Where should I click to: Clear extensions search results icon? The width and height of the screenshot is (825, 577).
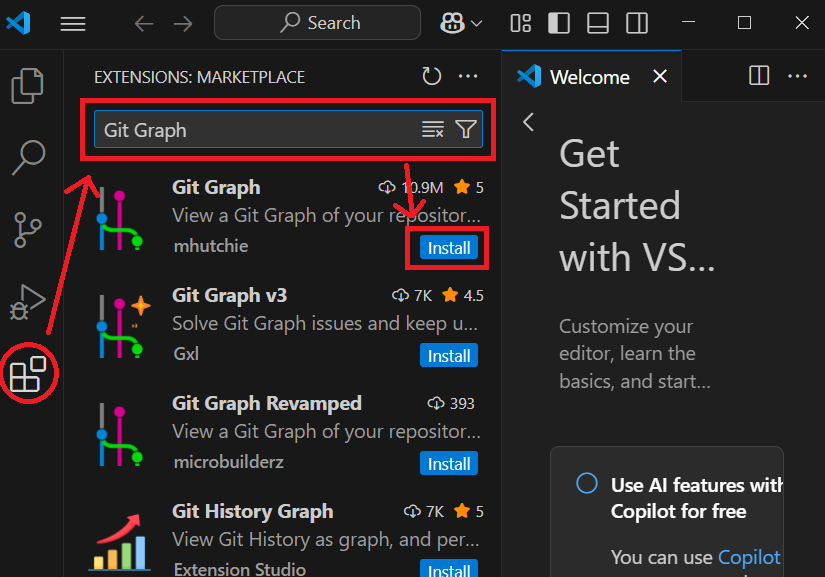(432, 129)
